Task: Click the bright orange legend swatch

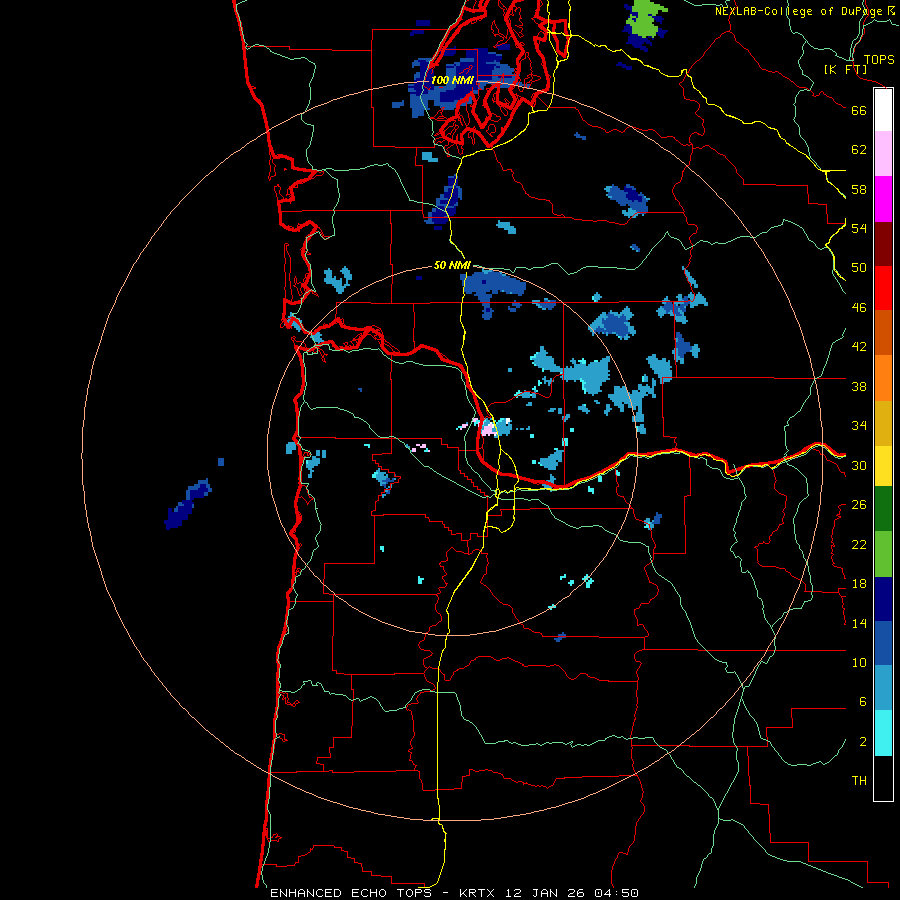Action: point(883,377)
